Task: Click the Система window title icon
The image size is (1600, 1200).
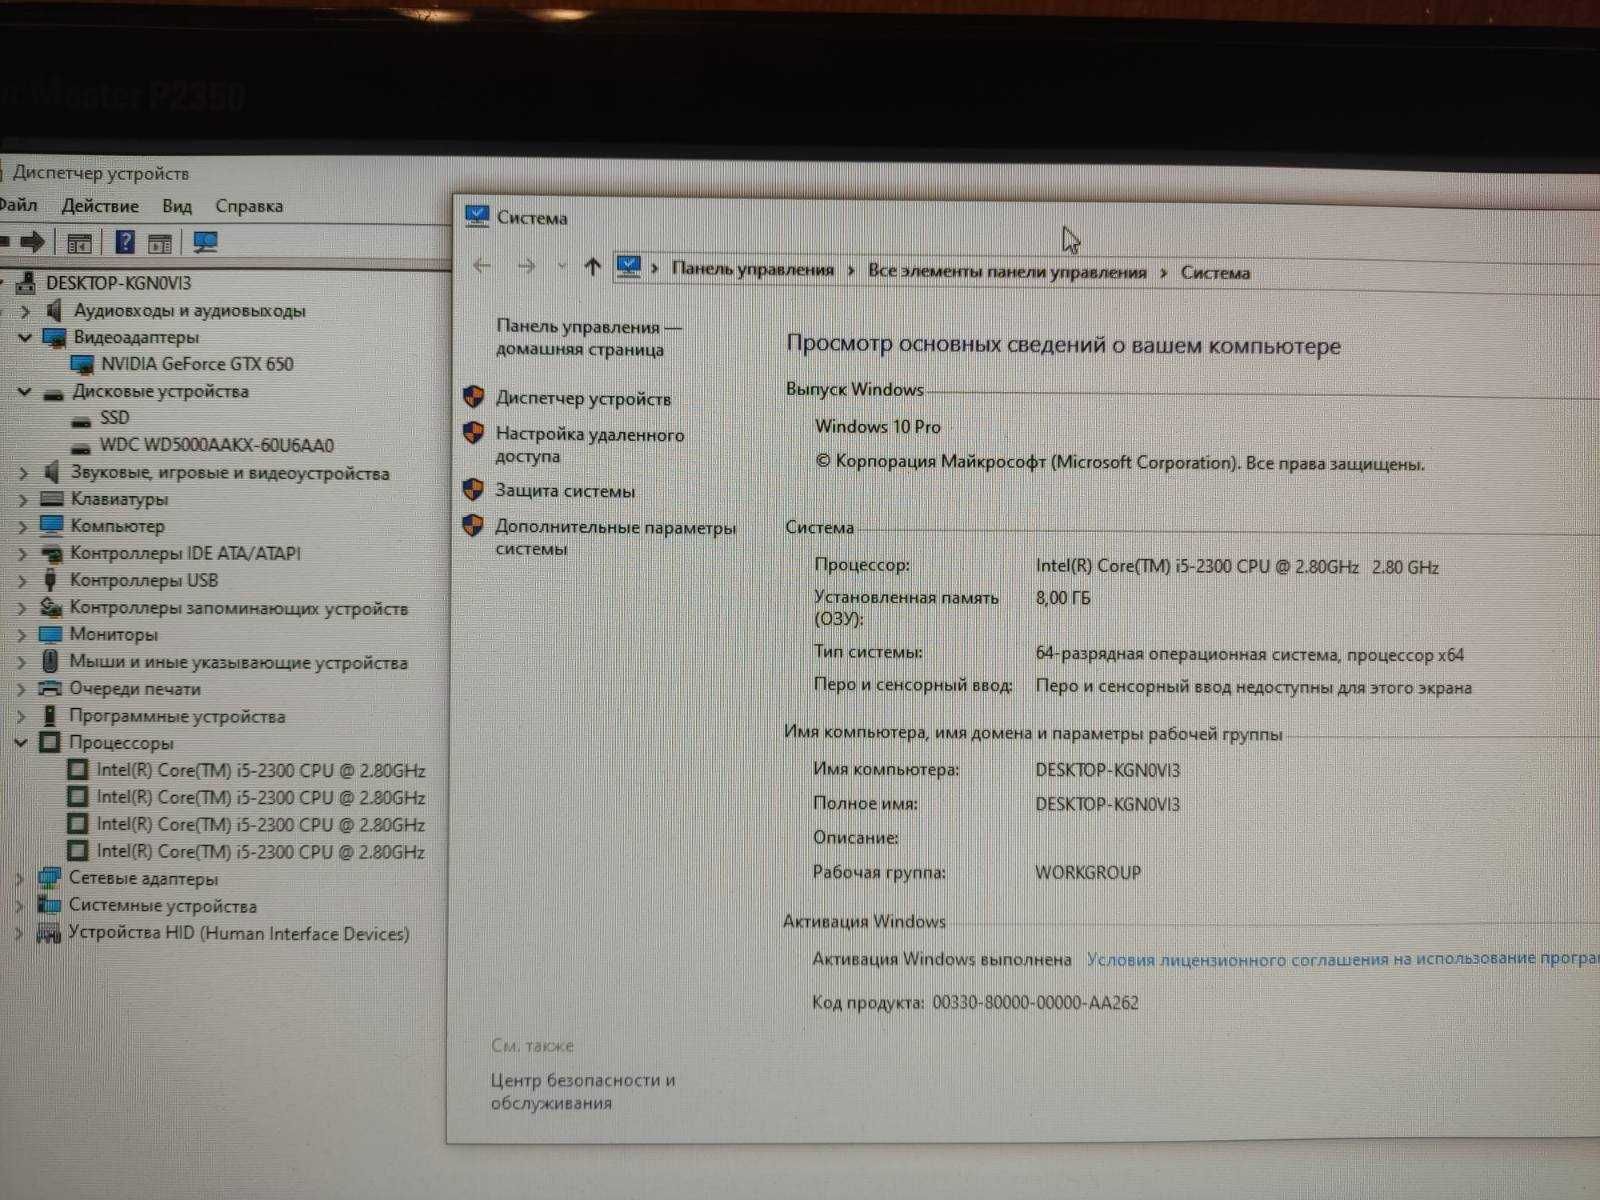Action: tap(476, 216)
